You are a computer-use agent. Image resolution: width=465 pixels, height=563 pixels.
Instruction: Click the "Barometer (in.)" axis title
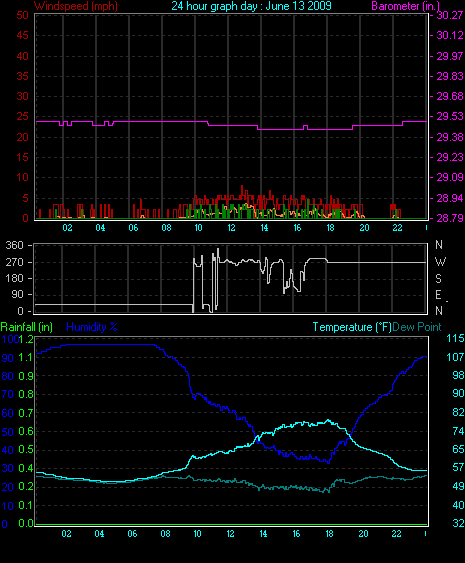click(405, 6)
